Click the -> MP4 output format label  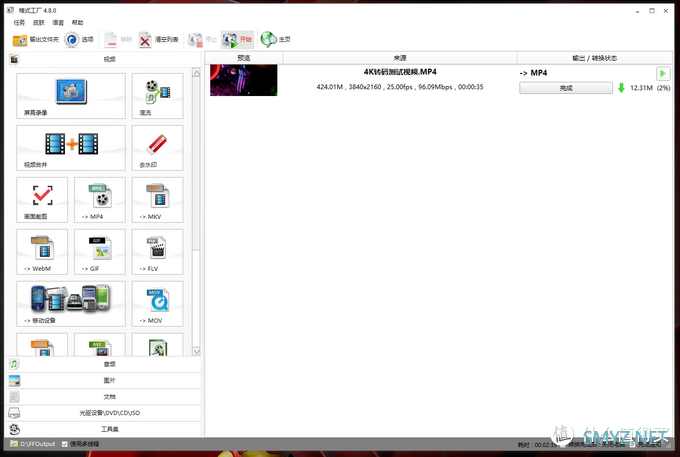533,73
